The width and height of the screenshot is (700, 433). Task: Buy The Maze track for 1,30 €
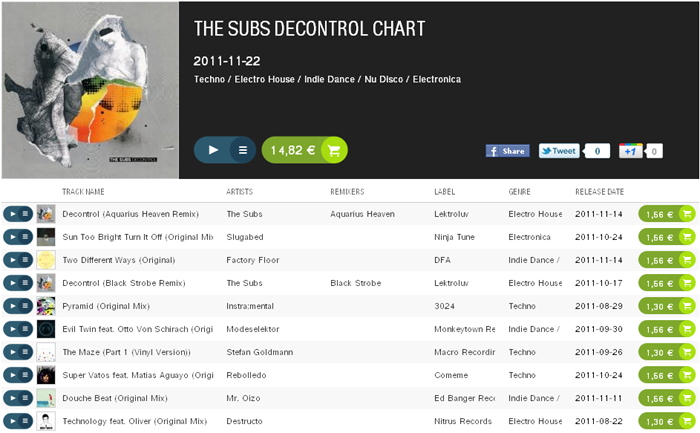click(667, 352)
